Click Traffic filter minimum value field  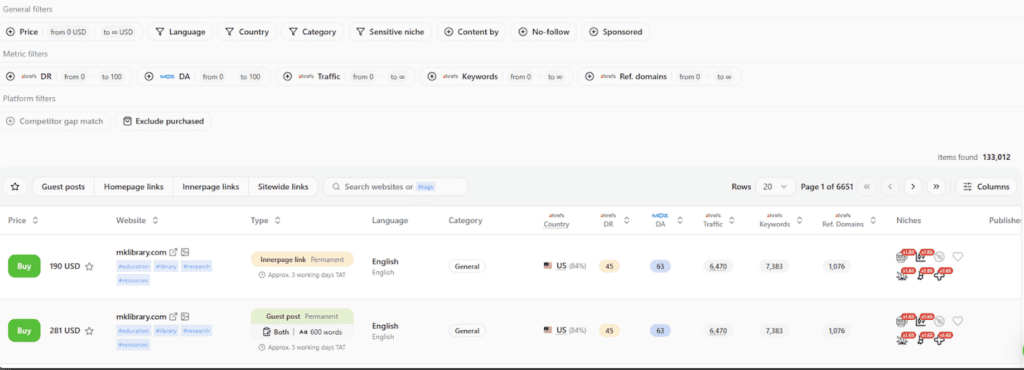point(363,77)
